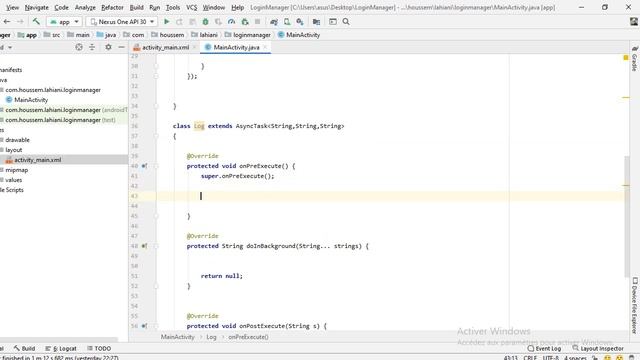Select the drawable folder in project tree
Screen dimensions: 640x360
point(17,140)
